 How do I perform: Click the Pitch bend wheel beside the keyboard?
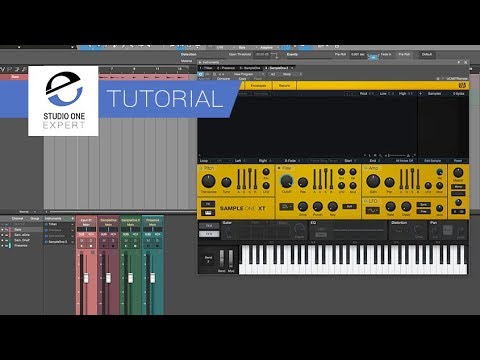pyautogui.click(x=222, y=258)
